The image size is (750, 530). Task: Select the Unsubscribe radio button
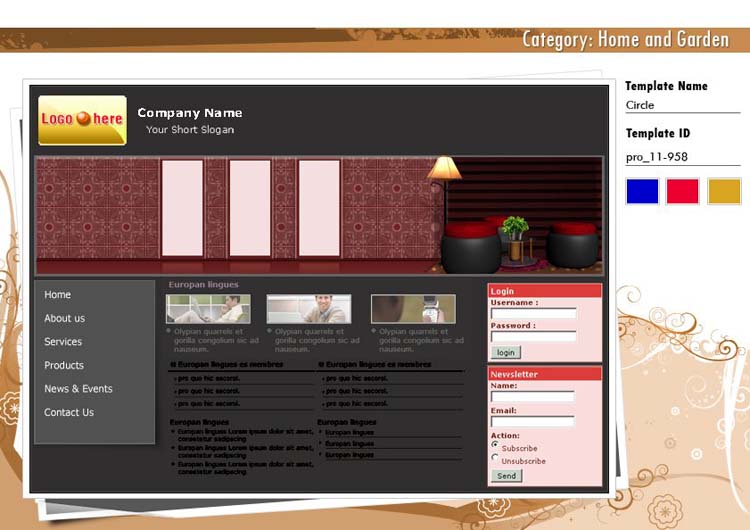click(495, 458)
